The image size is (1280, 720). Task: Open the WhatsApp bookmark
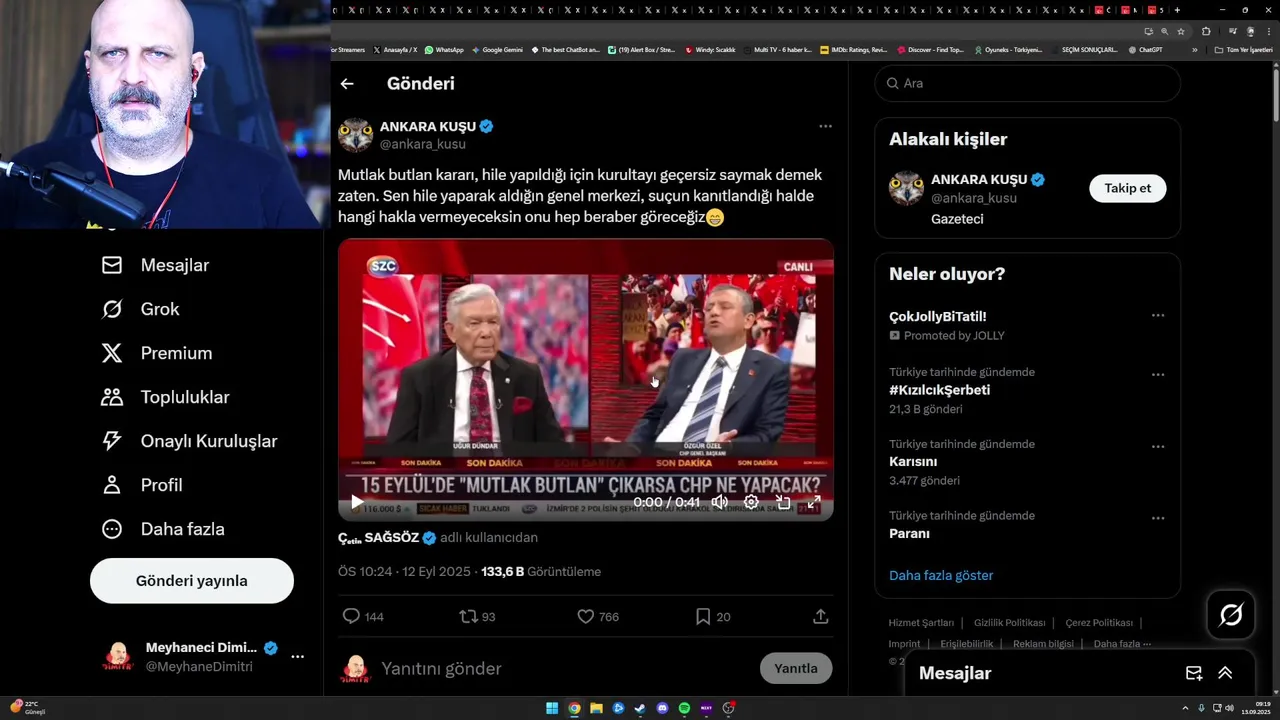[444, 49]
